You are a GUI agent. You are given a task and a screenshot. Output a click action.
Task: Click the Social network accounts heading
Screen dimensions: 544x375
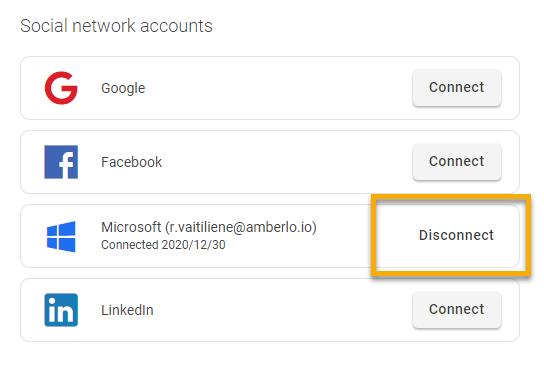point(116,26)
